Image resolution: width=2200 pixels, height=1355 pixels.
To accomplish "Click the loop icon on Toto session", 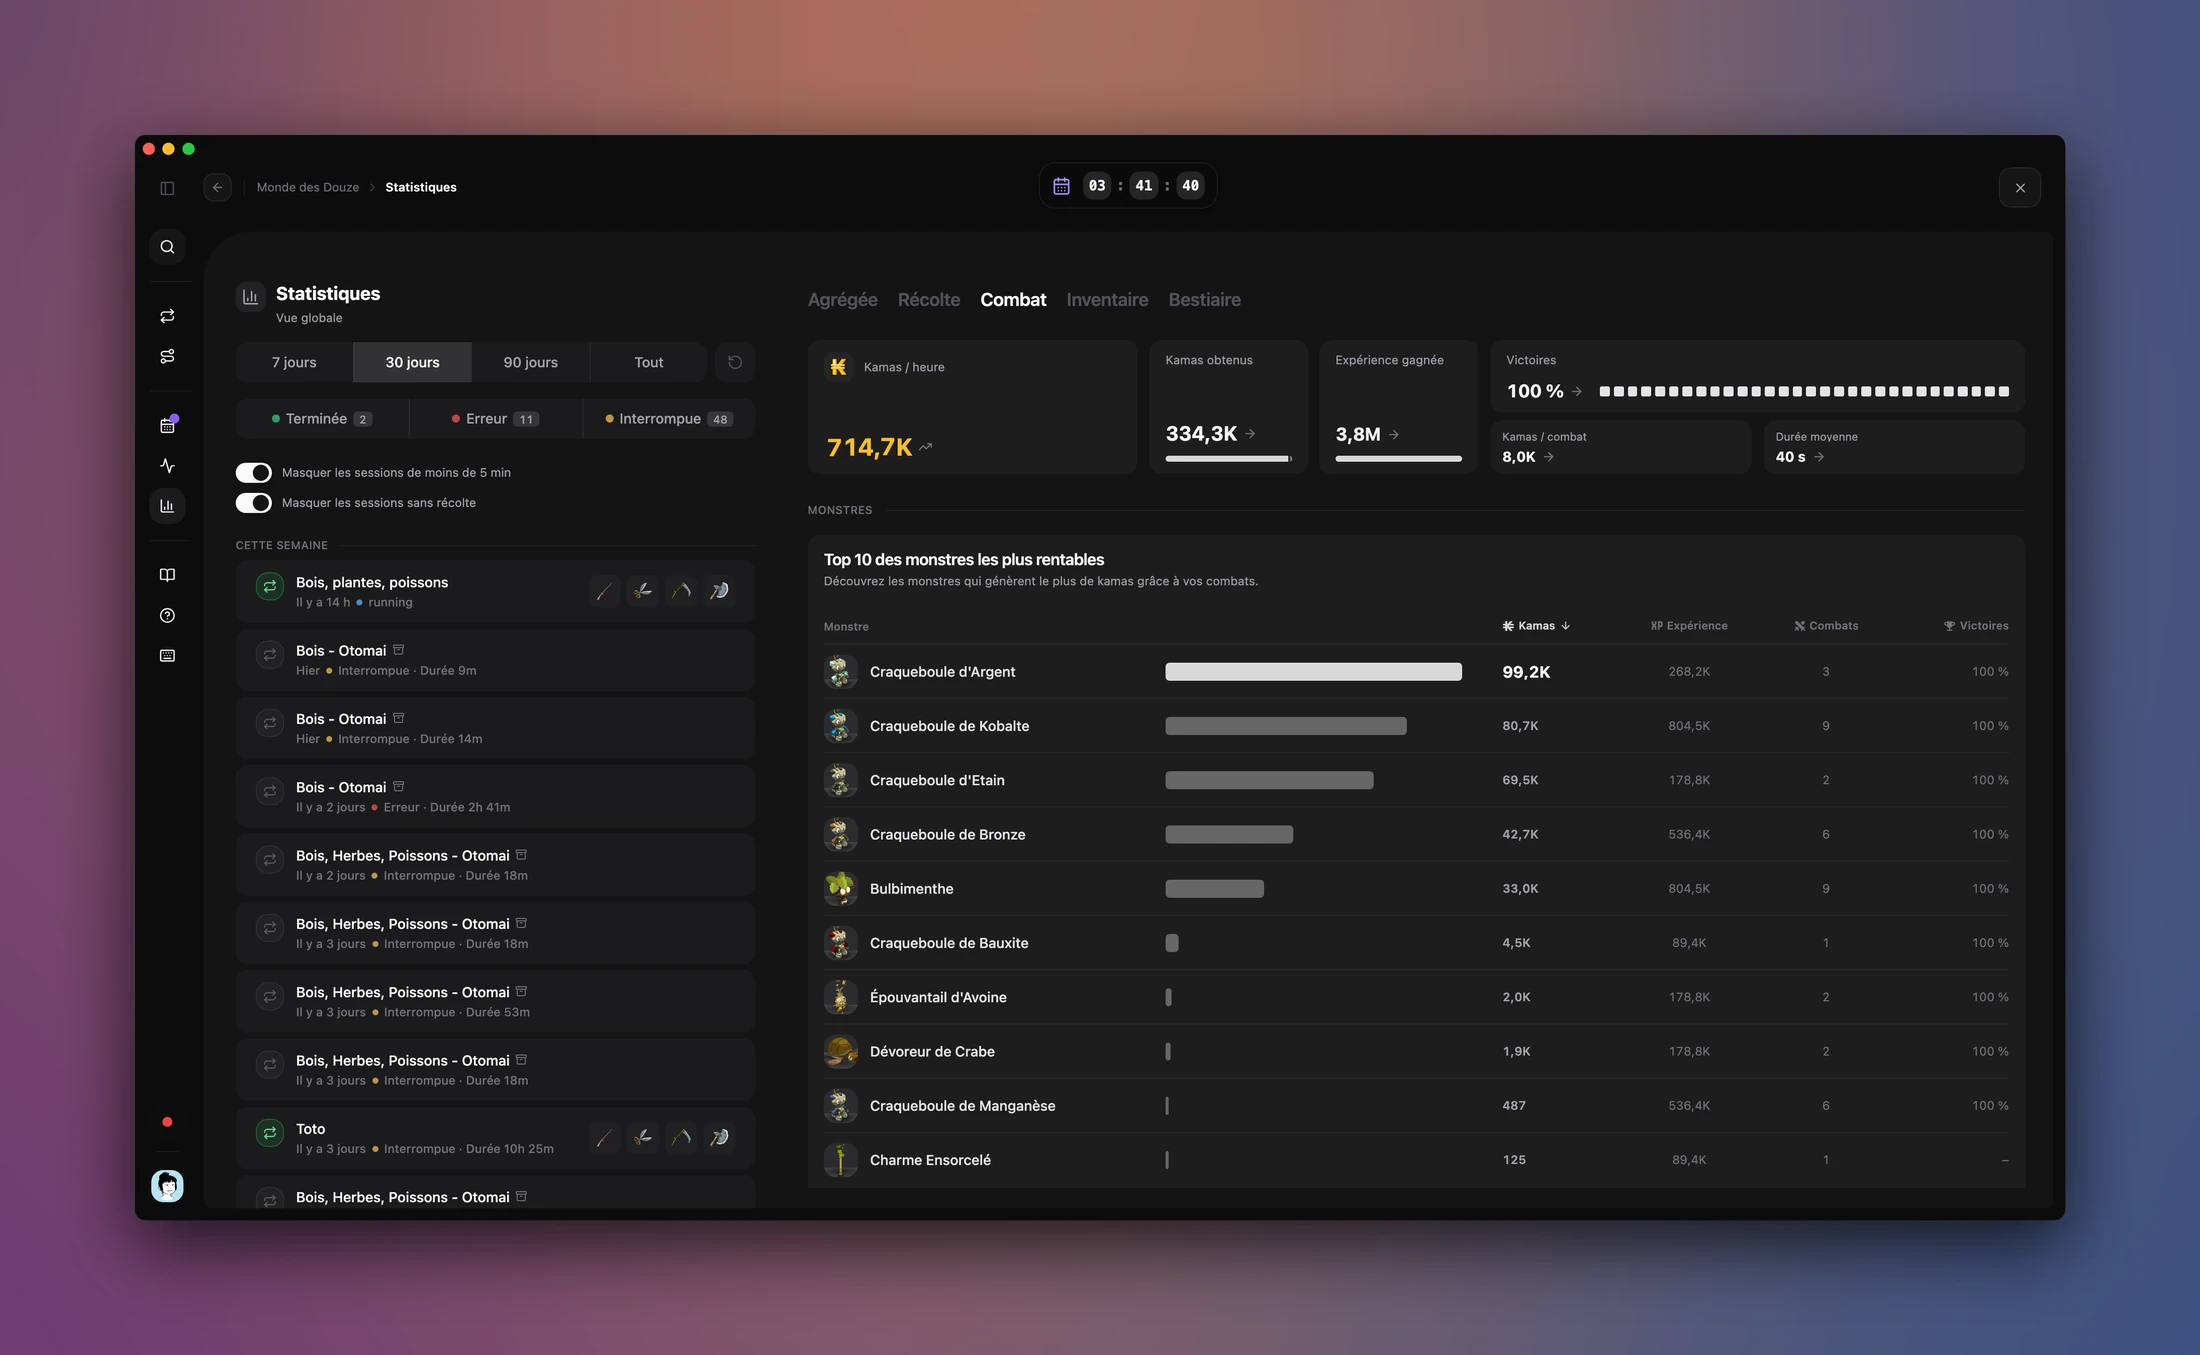I will 270,1133.
